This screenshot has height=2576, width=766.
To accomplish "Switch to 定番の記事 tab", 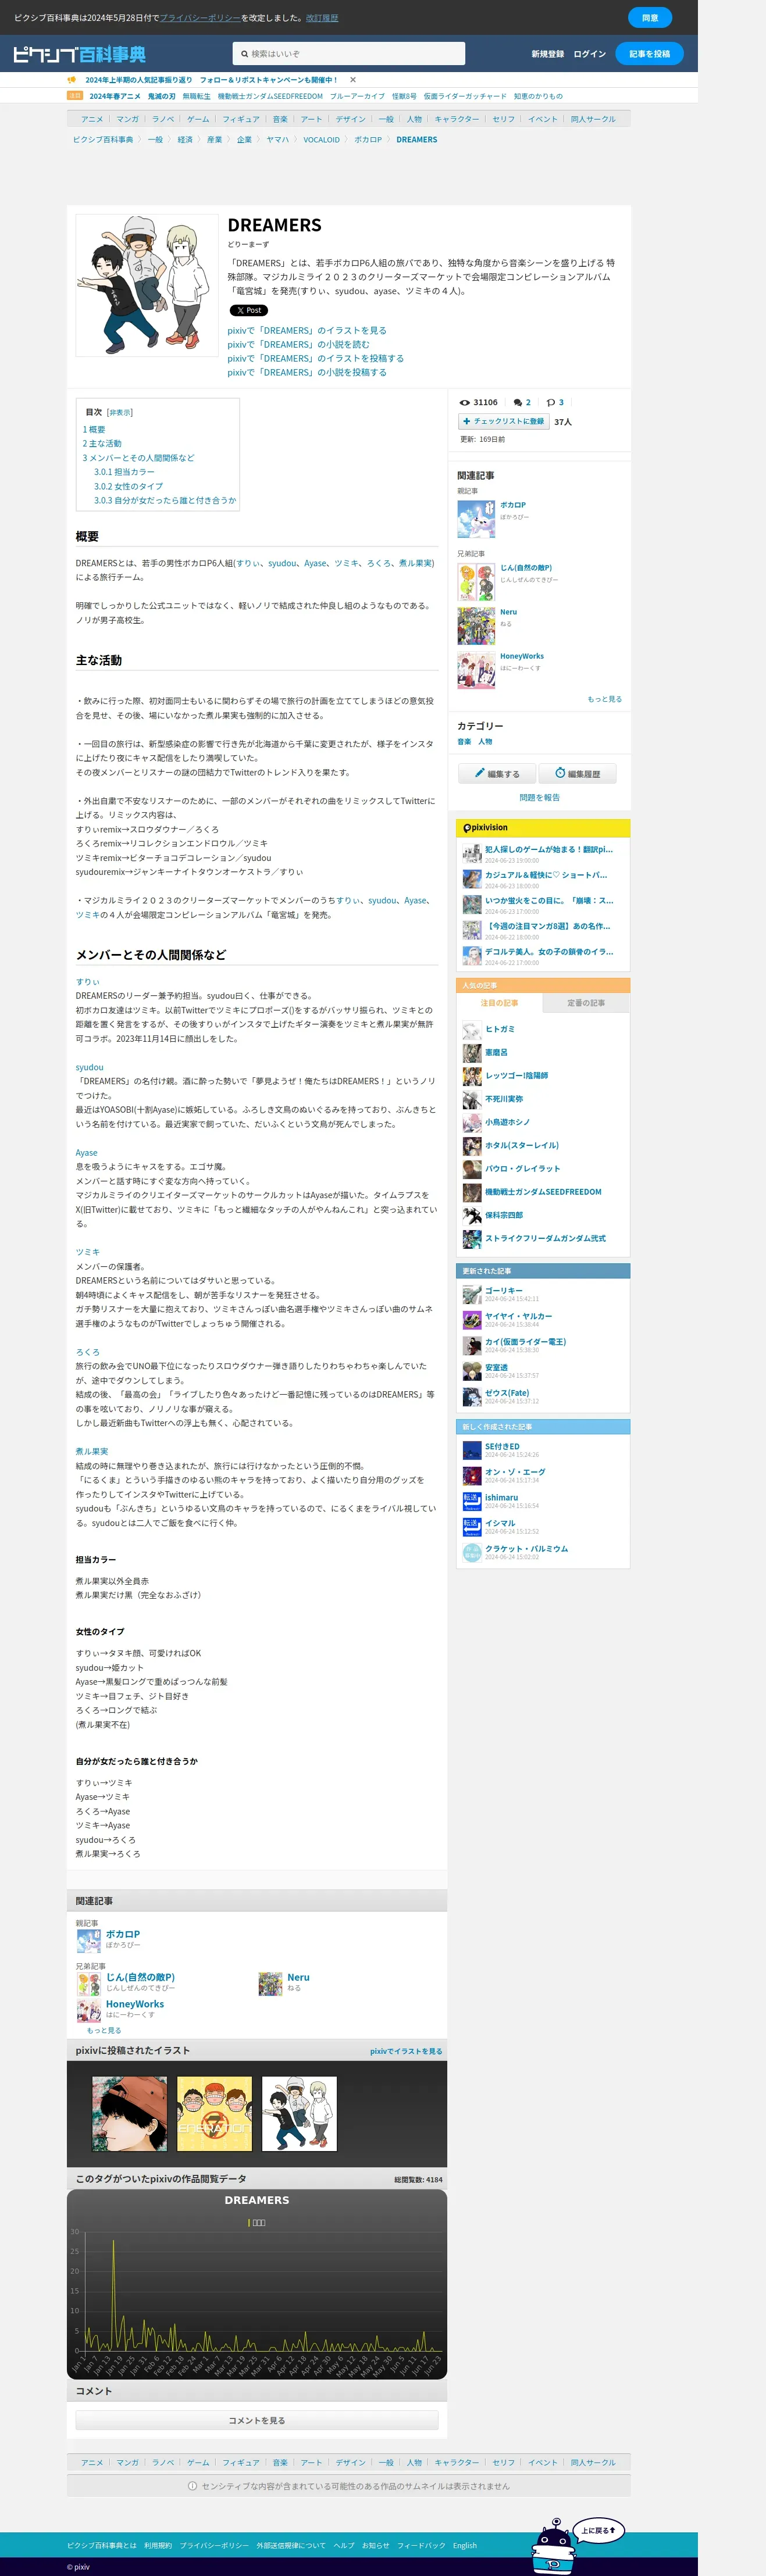I will coord(586,1003).
